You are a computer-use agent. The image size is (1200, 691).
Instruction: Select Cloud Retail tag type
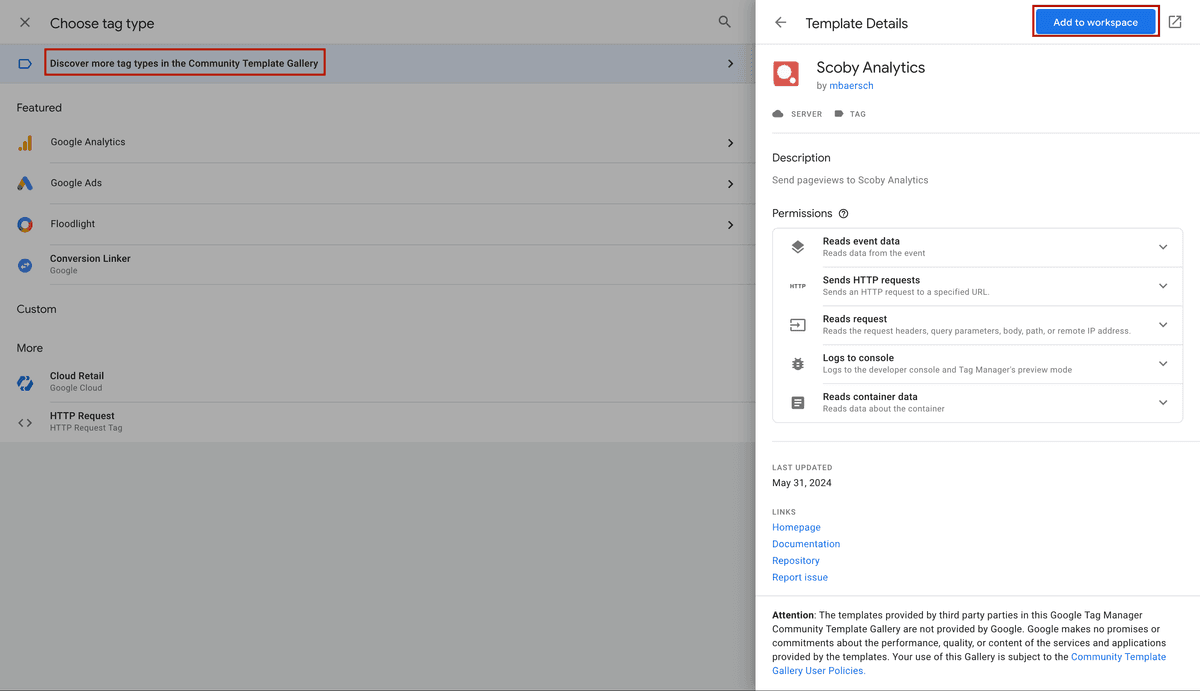click(x=375, y=382)
